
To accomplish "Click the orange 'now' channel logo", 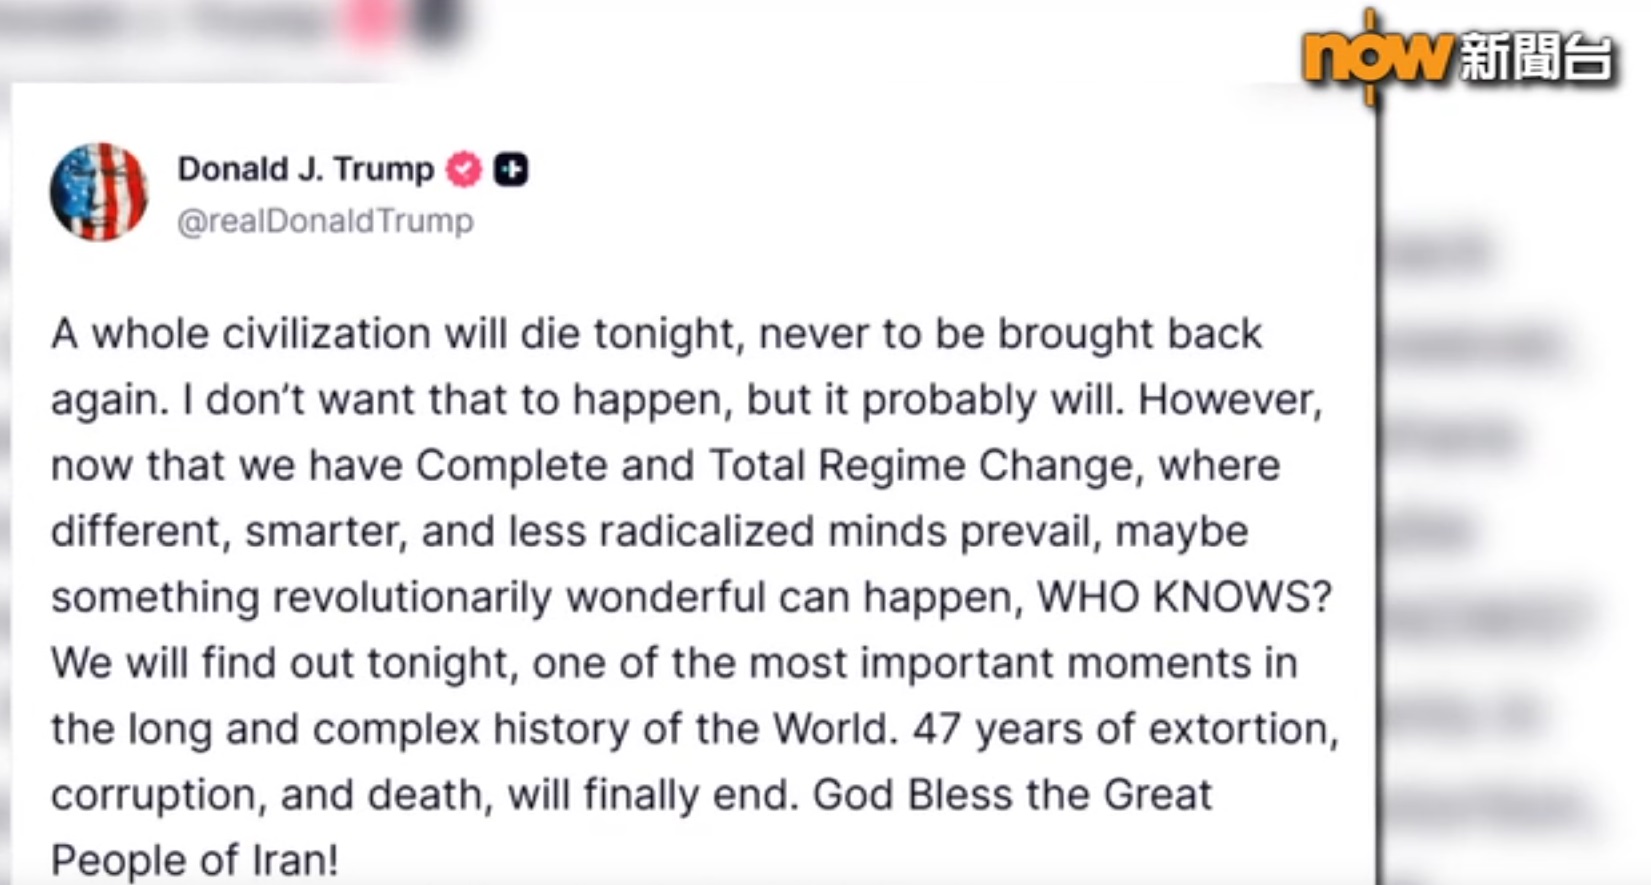I will click(x=1375, y=55).
